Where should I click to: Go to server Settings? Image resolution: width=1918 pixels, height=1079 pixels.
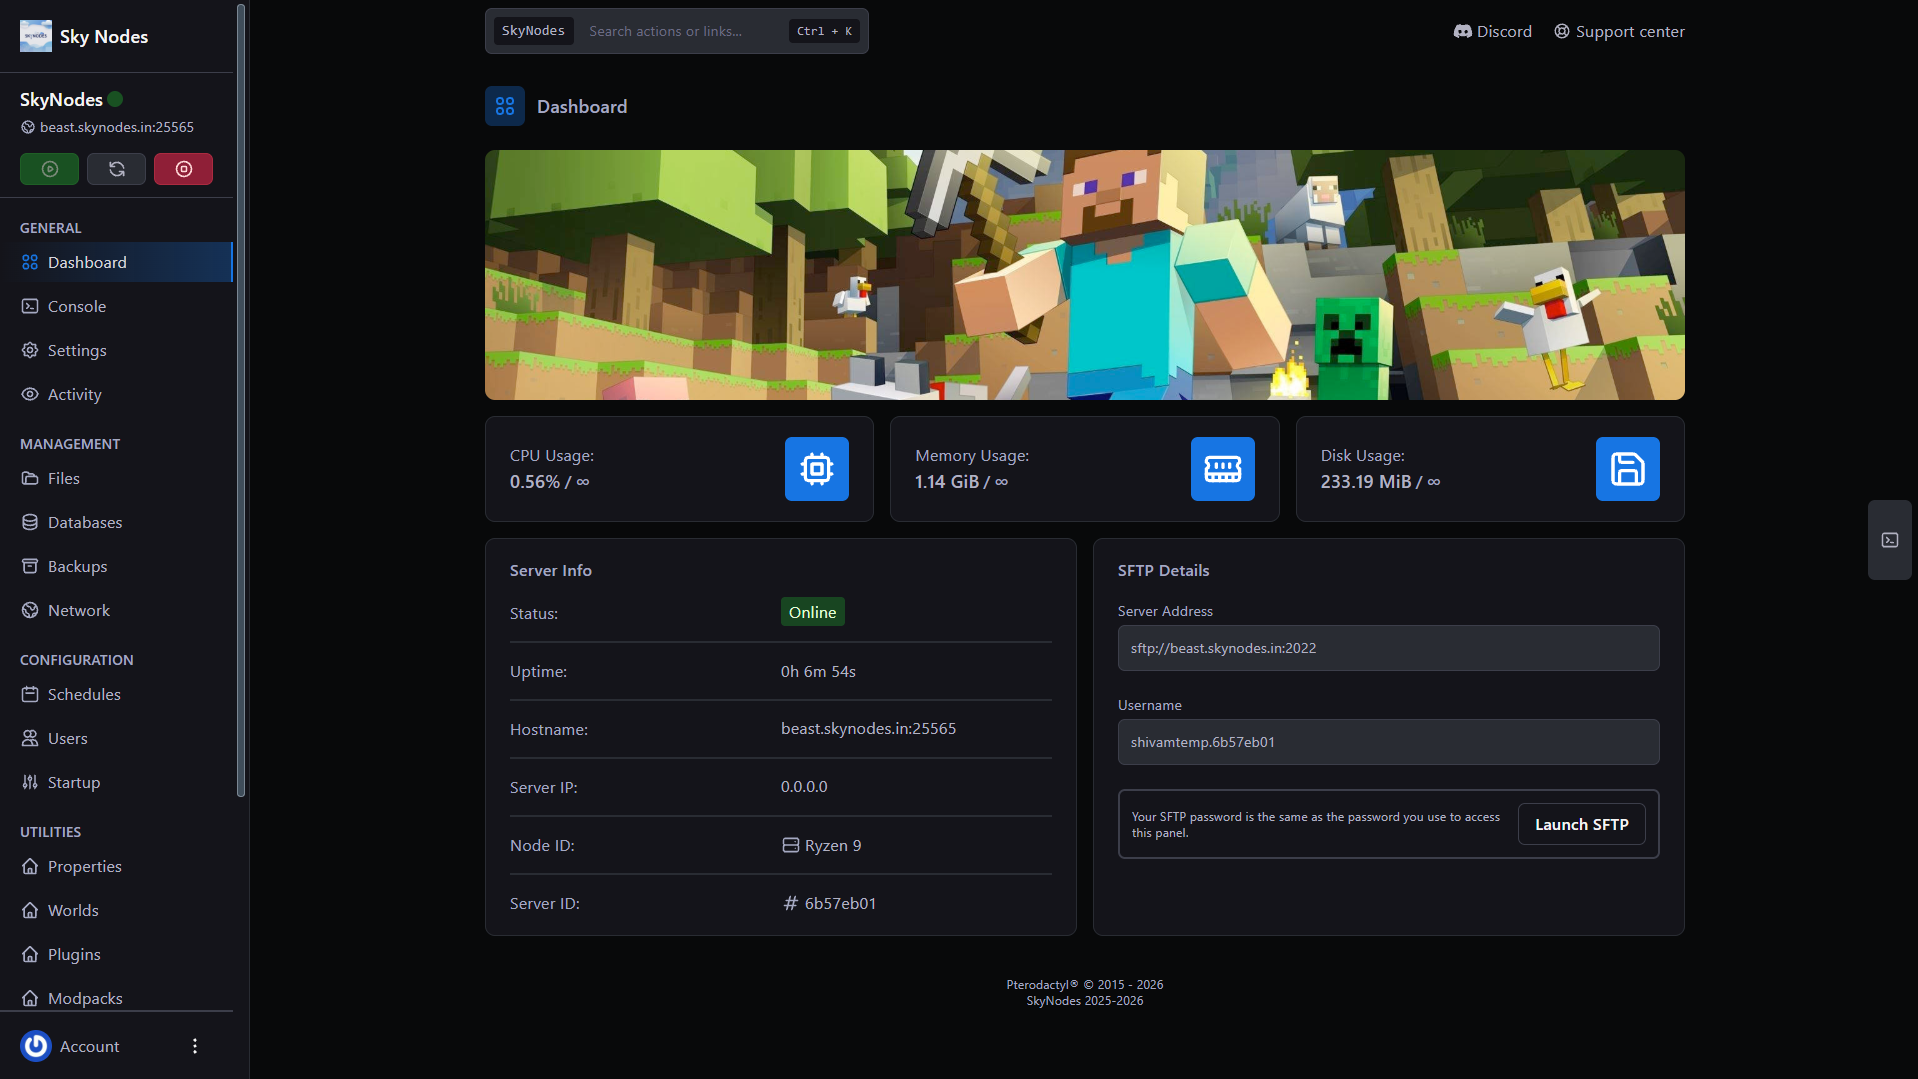pyautogui.click(x=116, y=350)
